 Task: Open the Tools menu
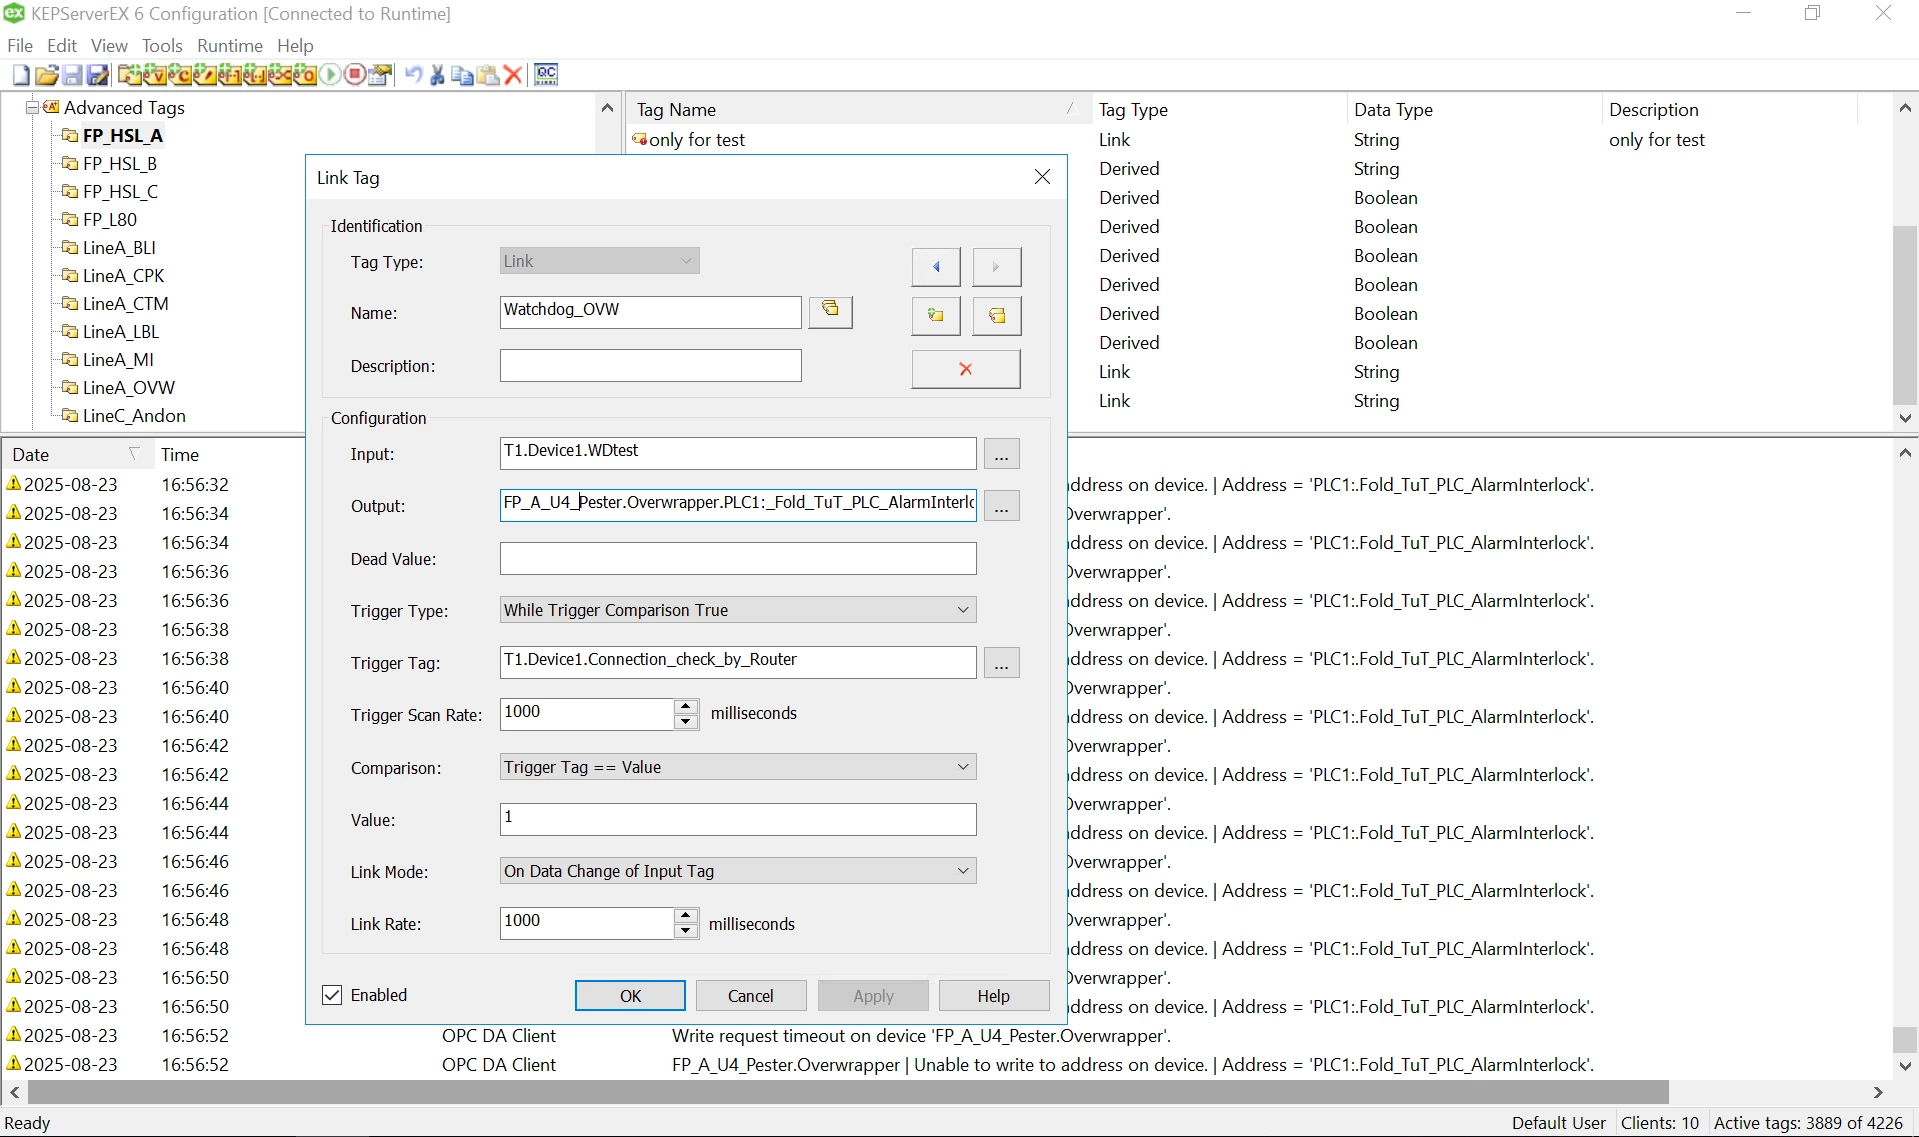tap(162, 46)
